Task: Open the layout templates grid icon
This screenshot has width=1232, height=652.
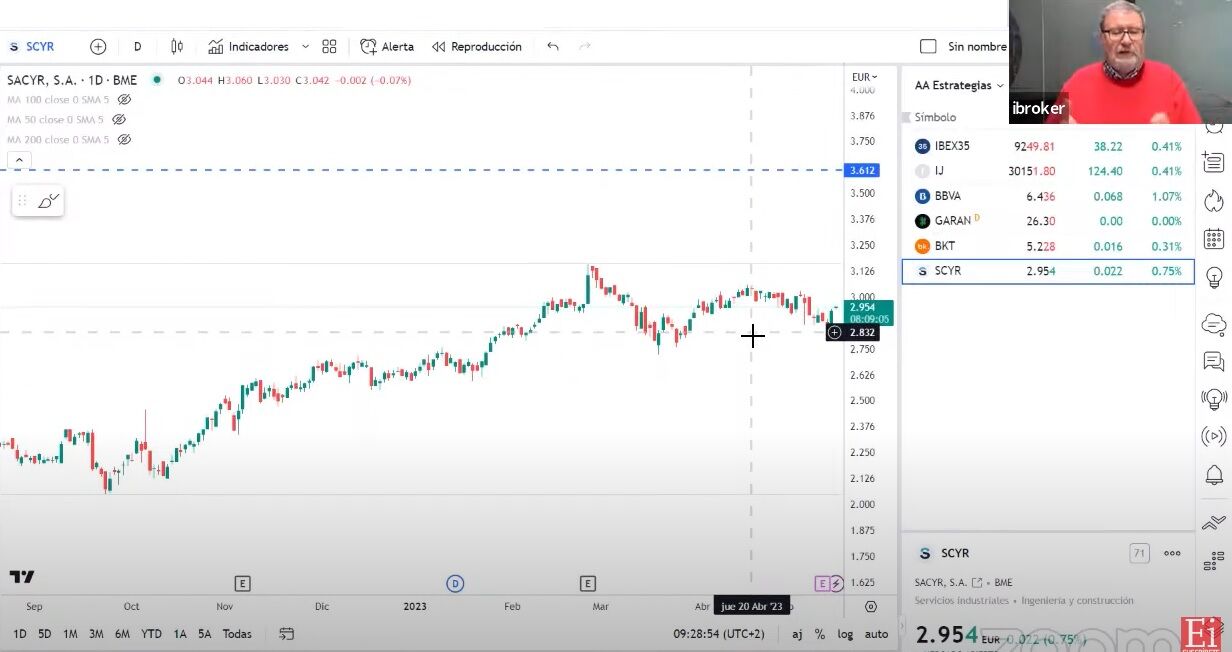Action: [x=329, y=47]
